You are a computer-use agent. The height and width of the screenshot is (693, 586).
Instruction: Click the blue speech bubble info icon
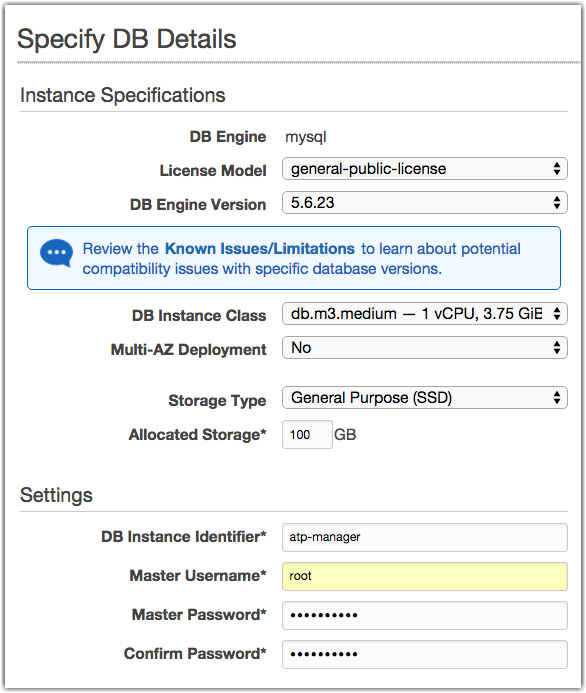[56, 253]
